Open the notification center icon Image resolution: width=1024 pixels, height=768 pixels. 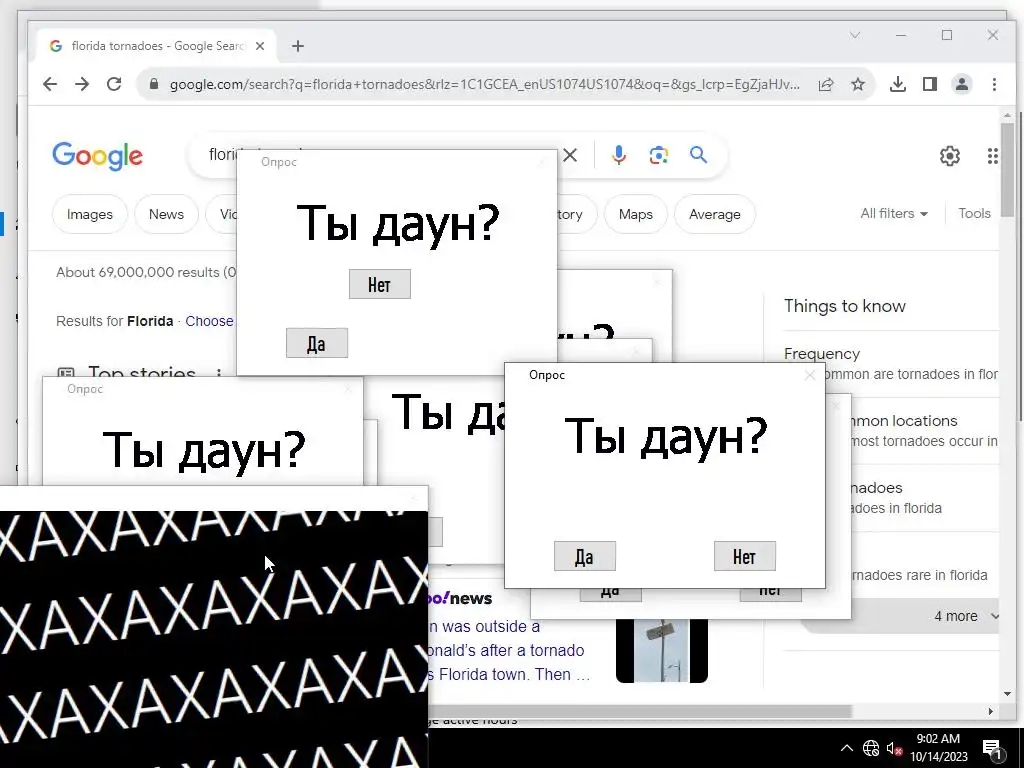[992, 749]
